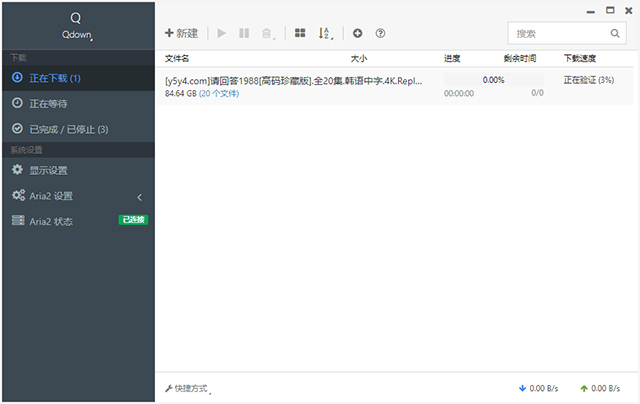Sort by 大小 column header
This screenshot has height=404, width=640.
pos(359,59)
